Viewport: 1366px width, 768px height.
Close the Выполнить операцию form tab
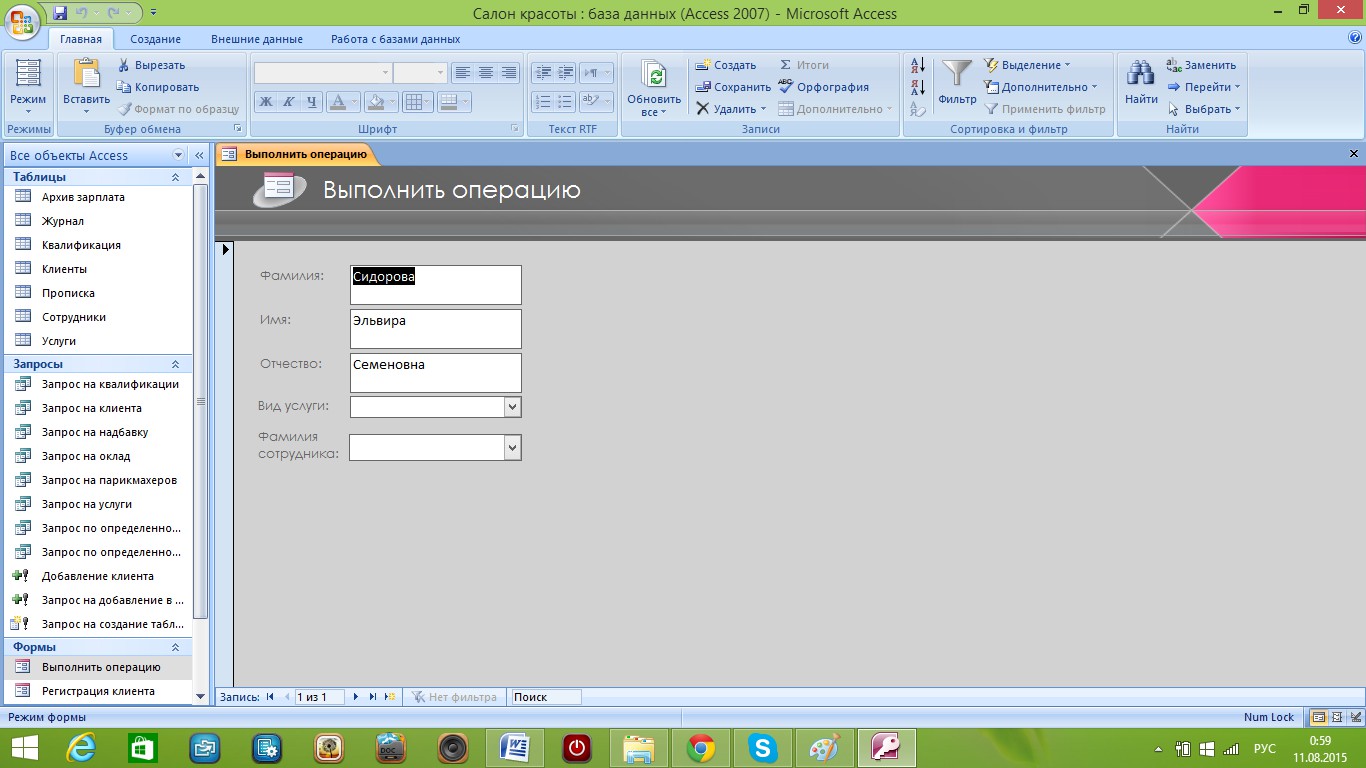1354,154
